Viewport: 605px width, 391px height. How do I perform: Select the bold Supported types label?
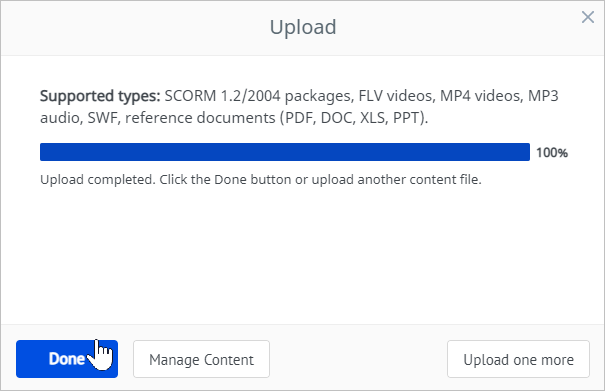[x=100, y=96]
